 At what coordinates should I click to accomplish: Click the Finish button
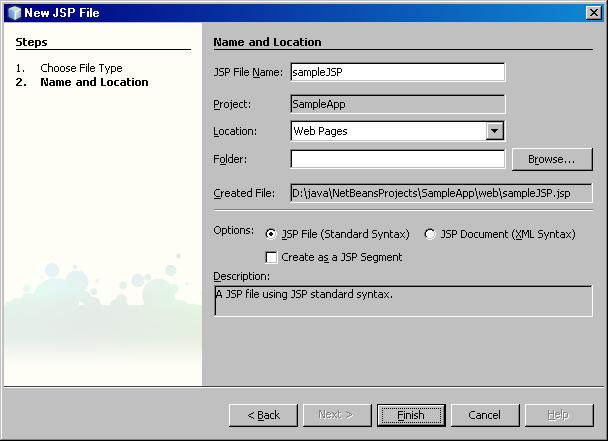pos(411,415)
